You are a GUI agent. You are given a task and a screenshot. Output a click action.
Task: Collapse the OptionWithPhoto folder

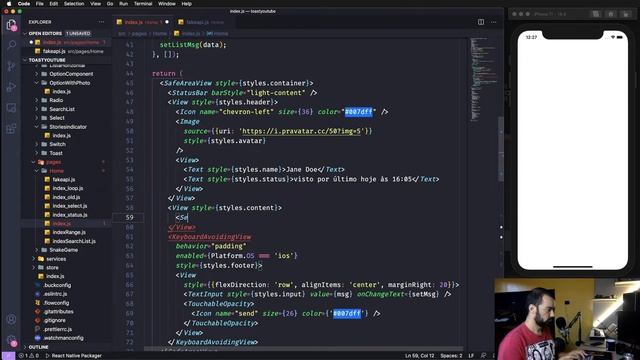click(x=69, y=83)
